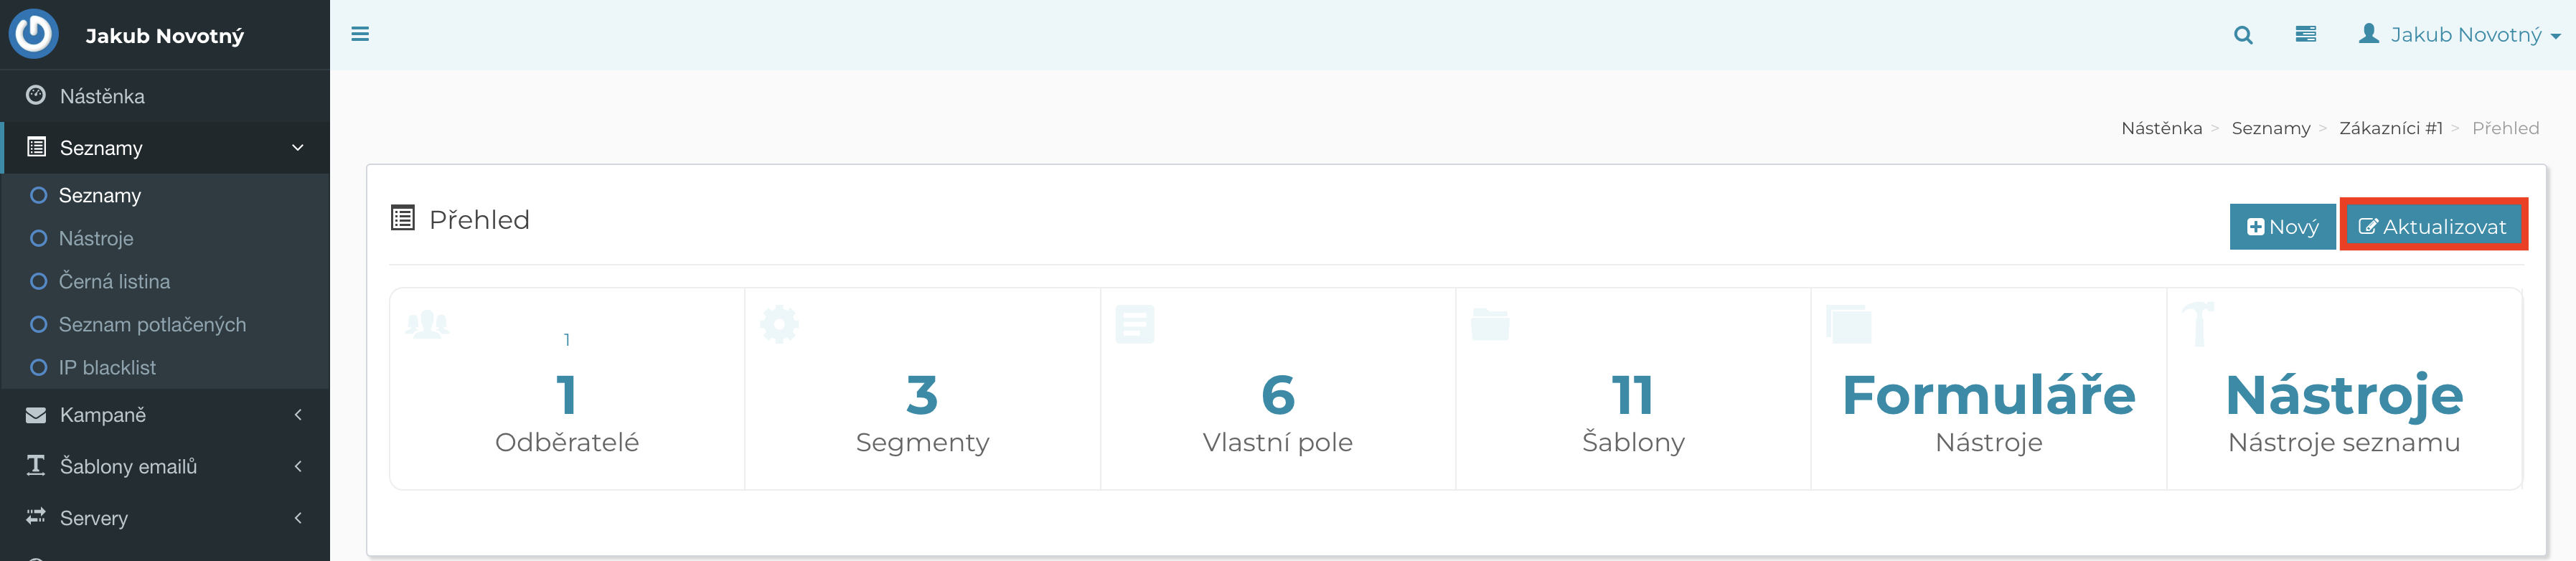Click the Nástěnka dashboard icon
This screenshot has width=2576, height=561.
[36, 96]
